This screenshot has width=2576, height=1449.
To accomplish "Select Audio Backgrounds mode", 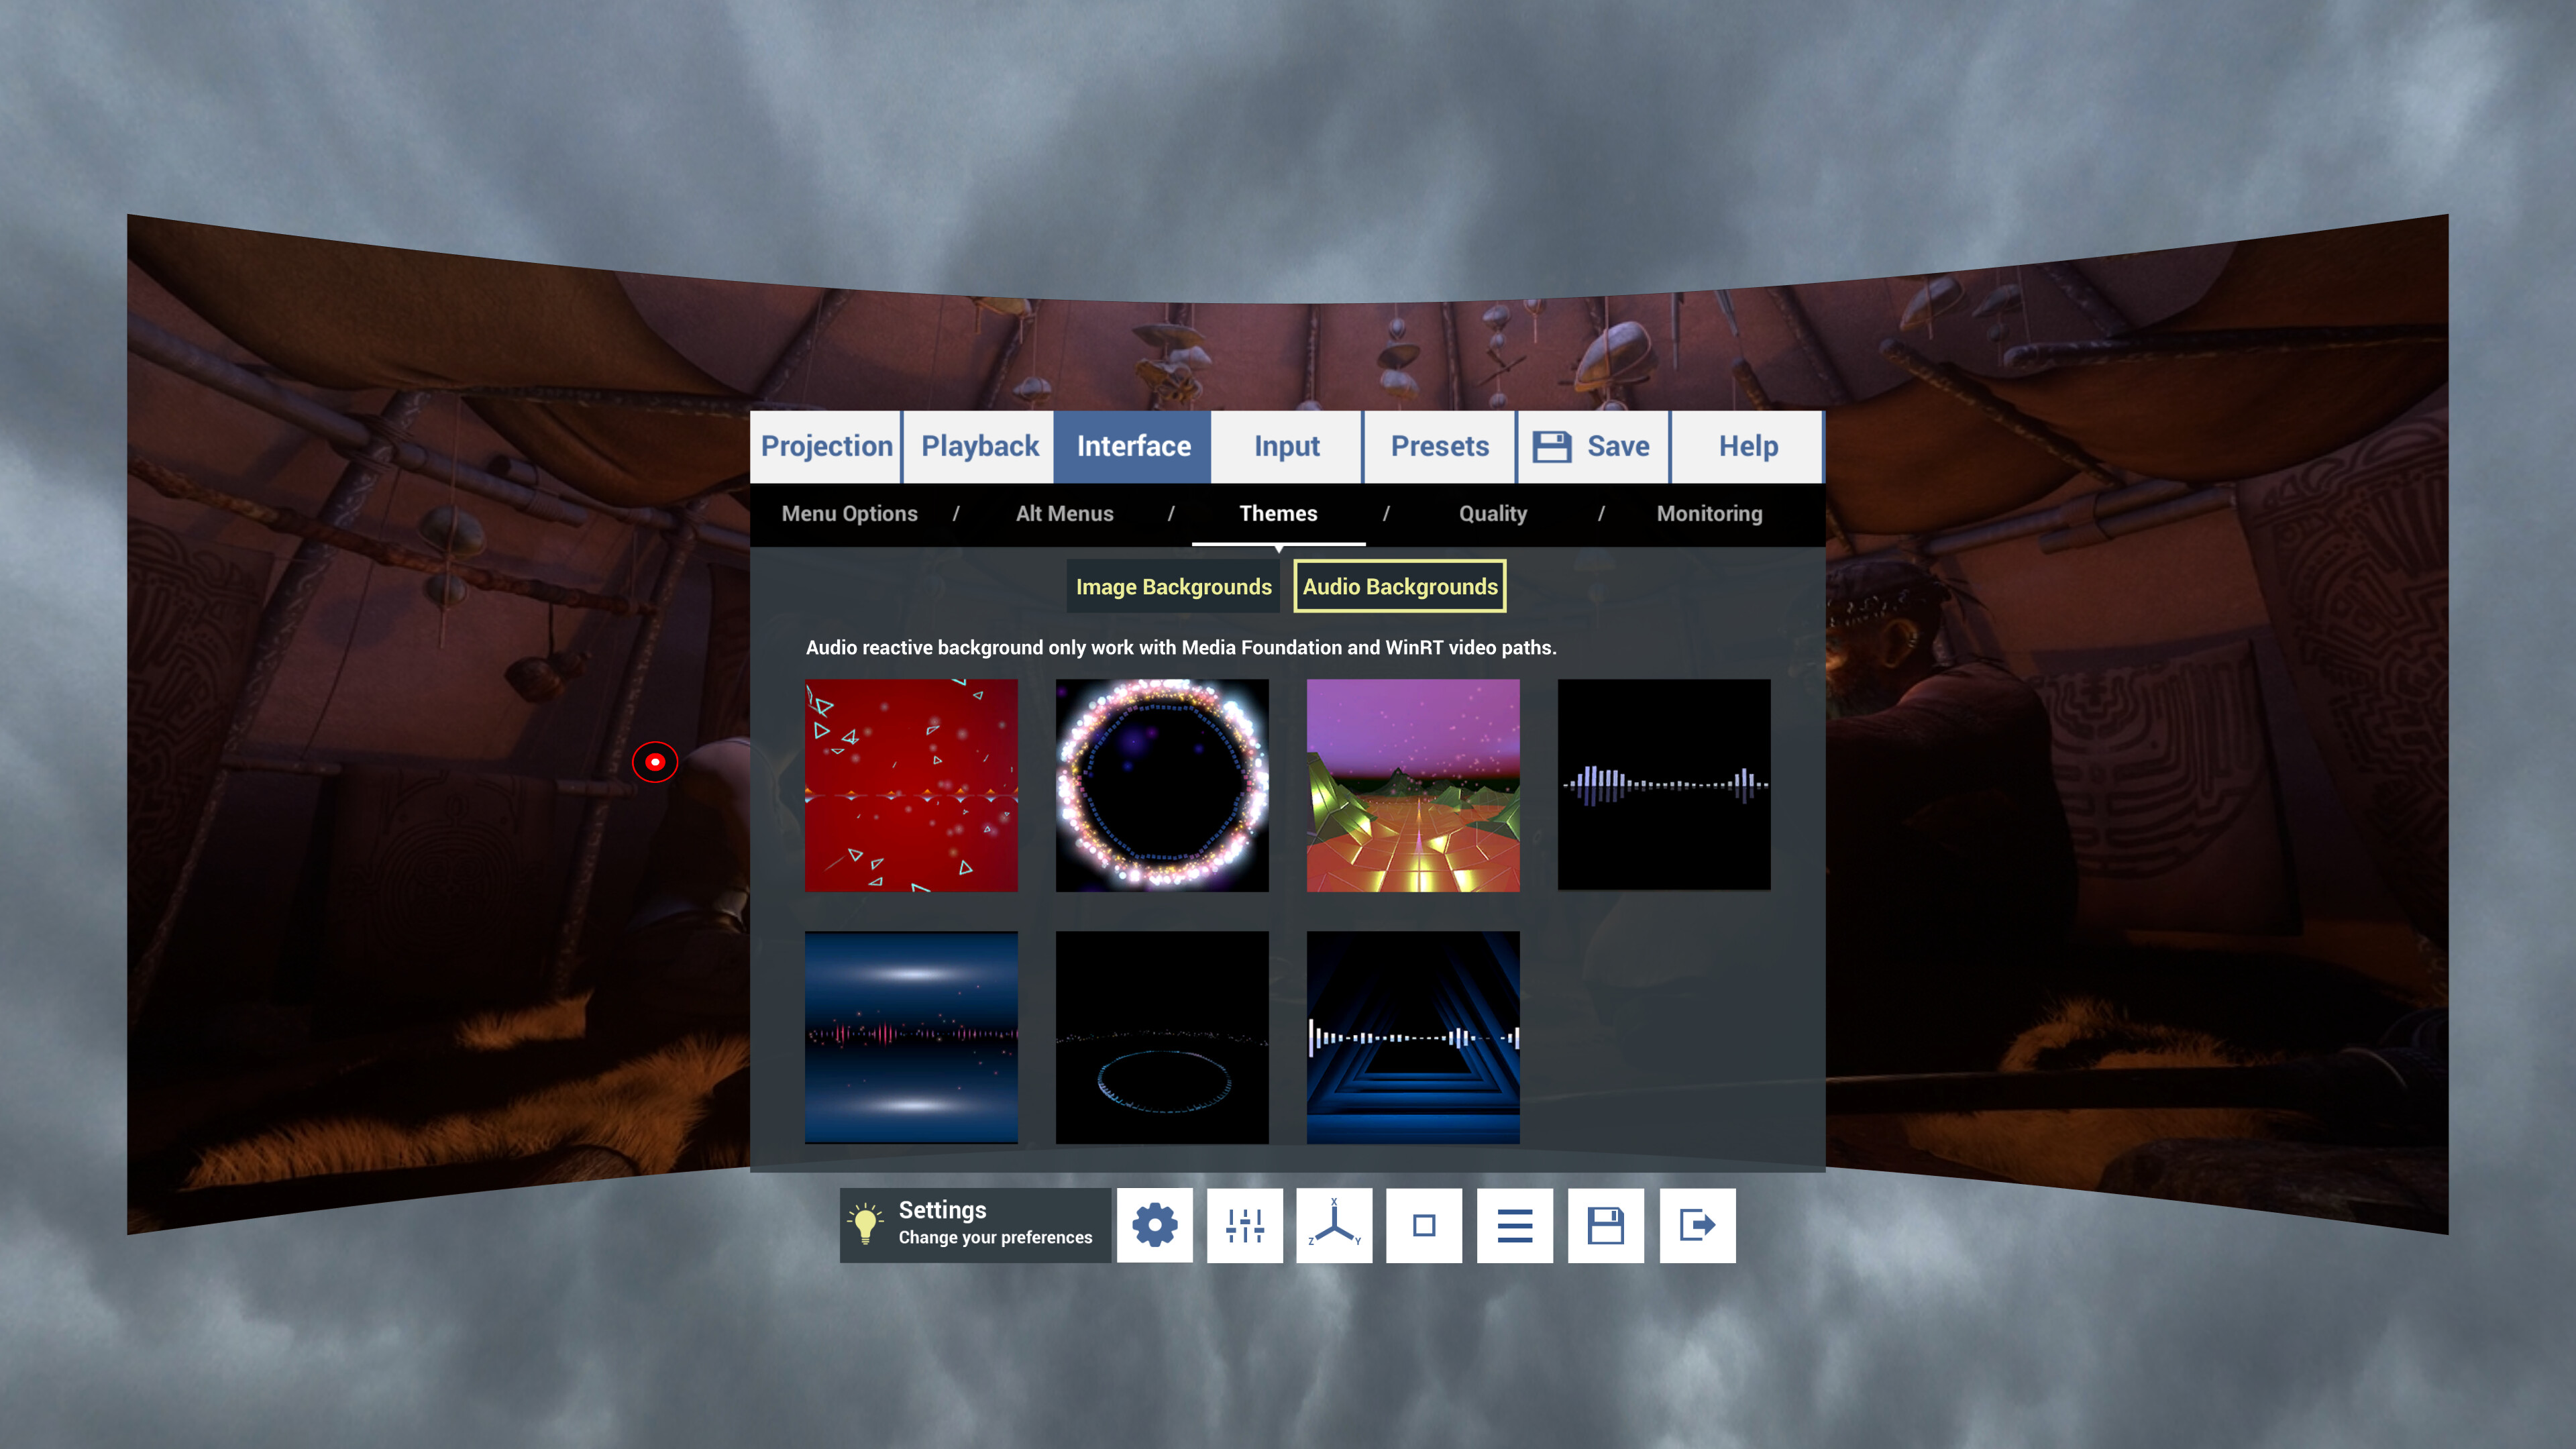I will pyautogui.click(x=1399, y=587).
